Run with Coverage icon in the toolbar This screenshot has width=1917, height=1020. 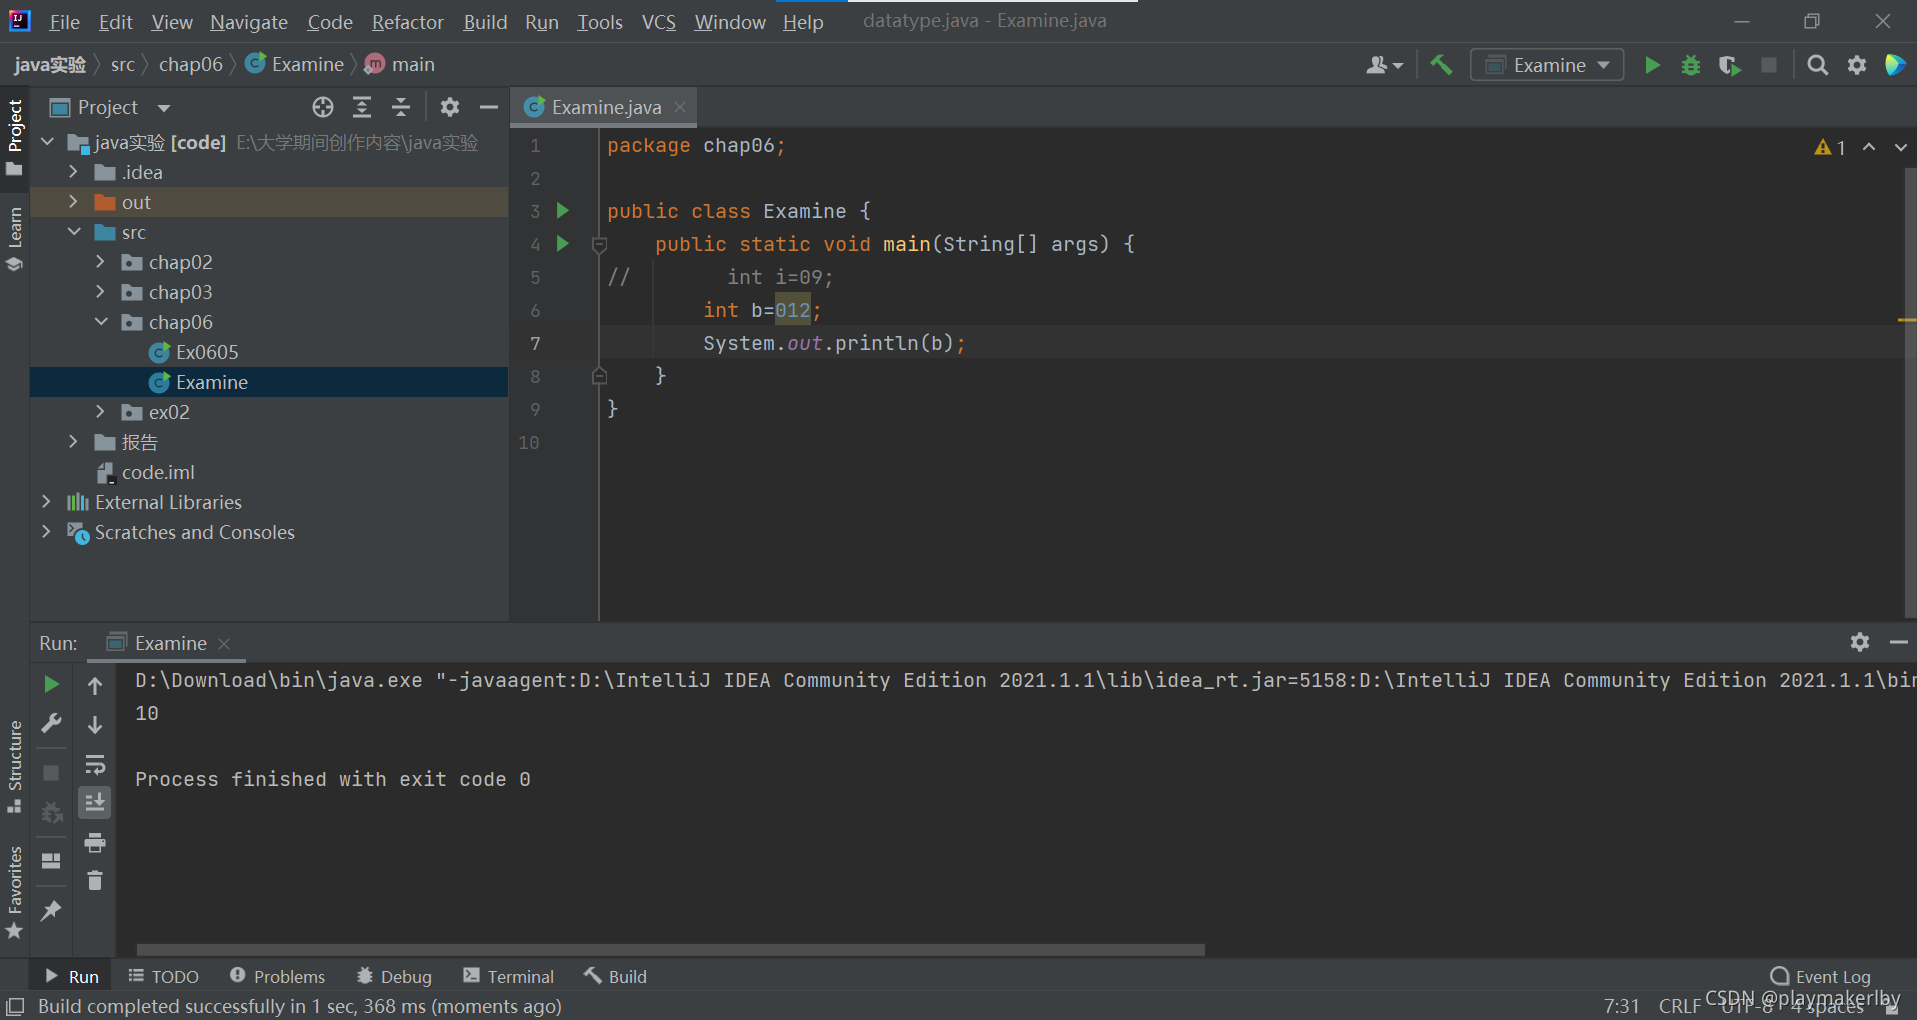coord(1729,65)
